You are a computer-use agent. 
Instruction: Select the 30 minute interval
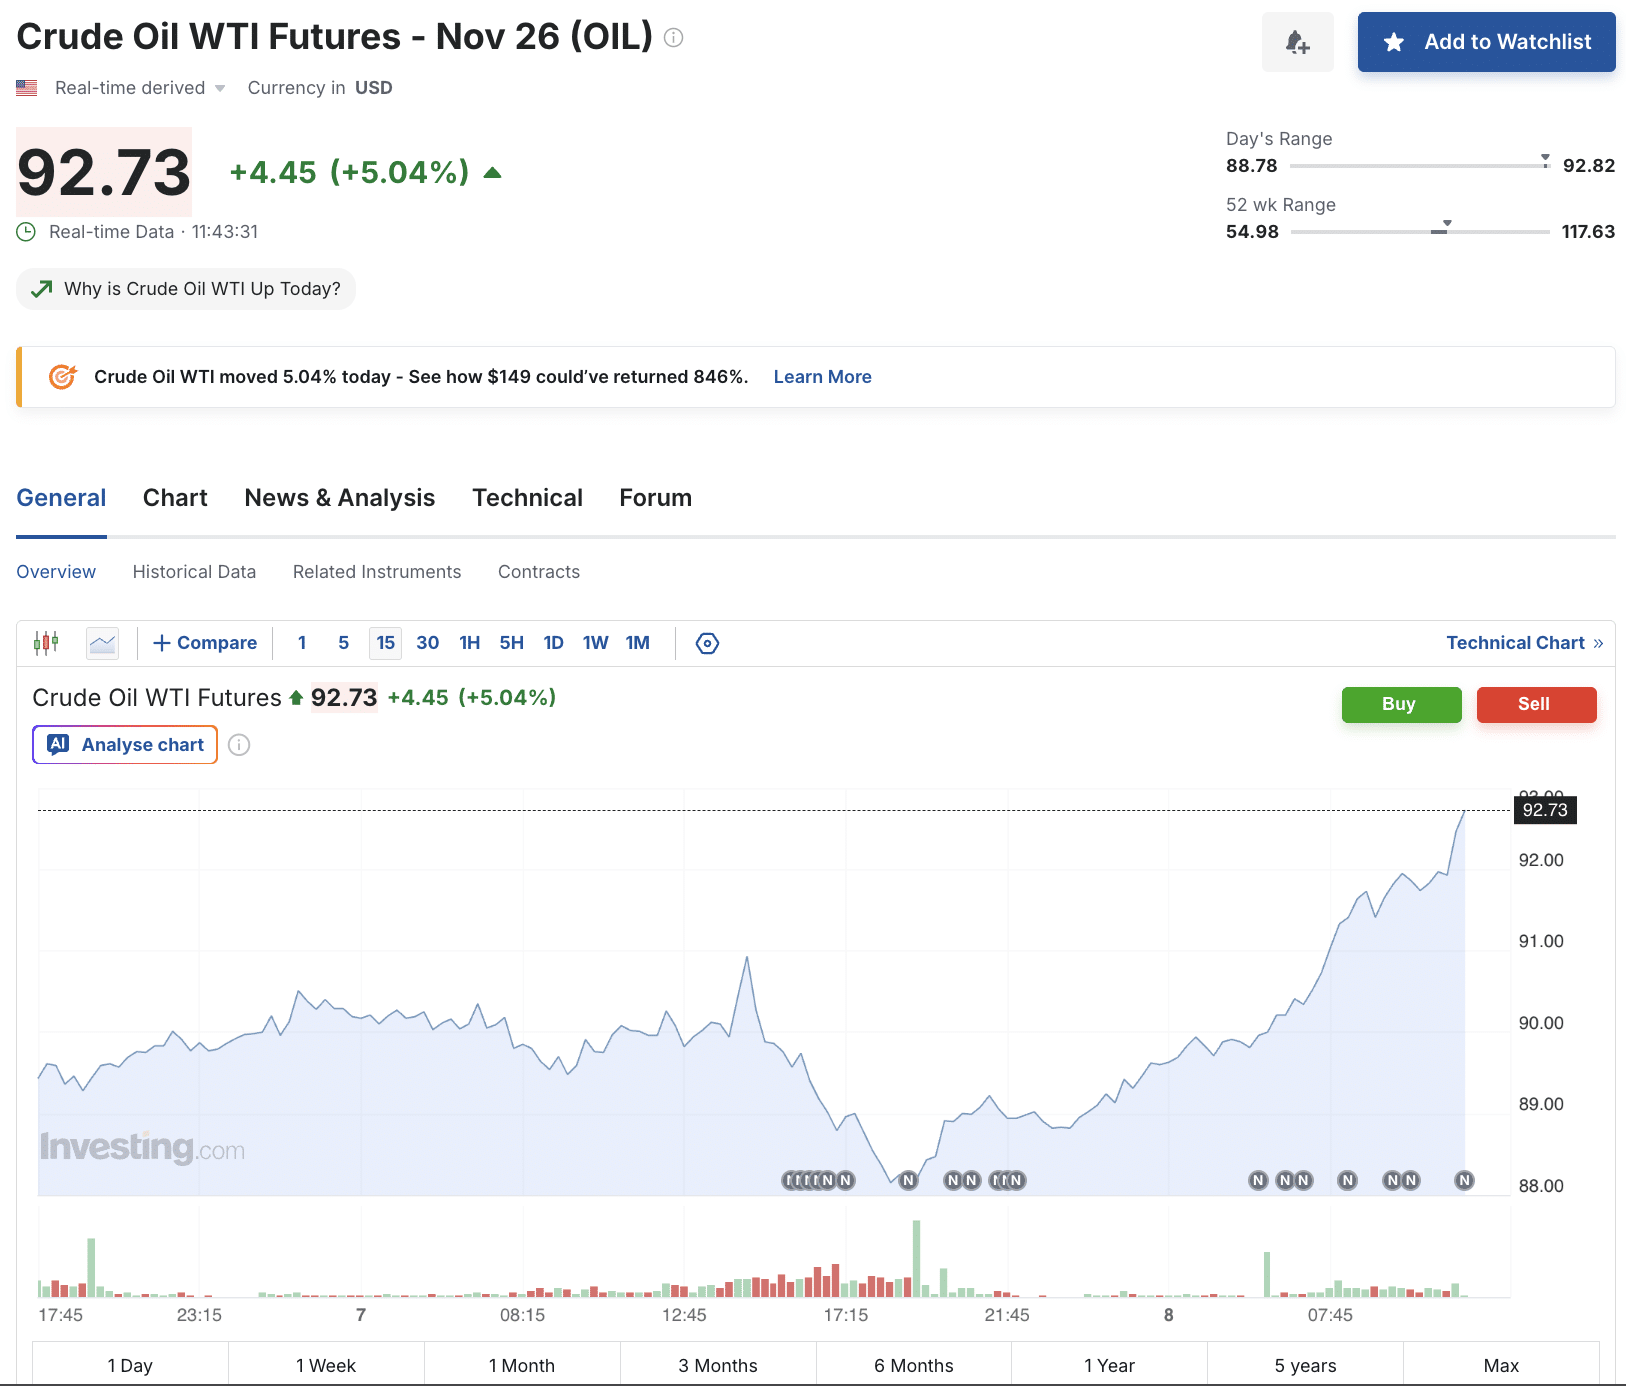click(428, 643)
